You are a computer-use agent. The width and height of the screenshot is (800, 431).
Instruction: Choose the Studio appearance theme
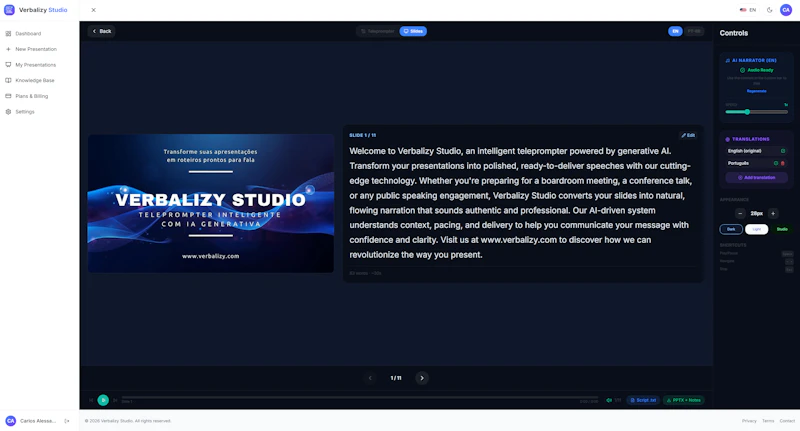tap(782, 230)
